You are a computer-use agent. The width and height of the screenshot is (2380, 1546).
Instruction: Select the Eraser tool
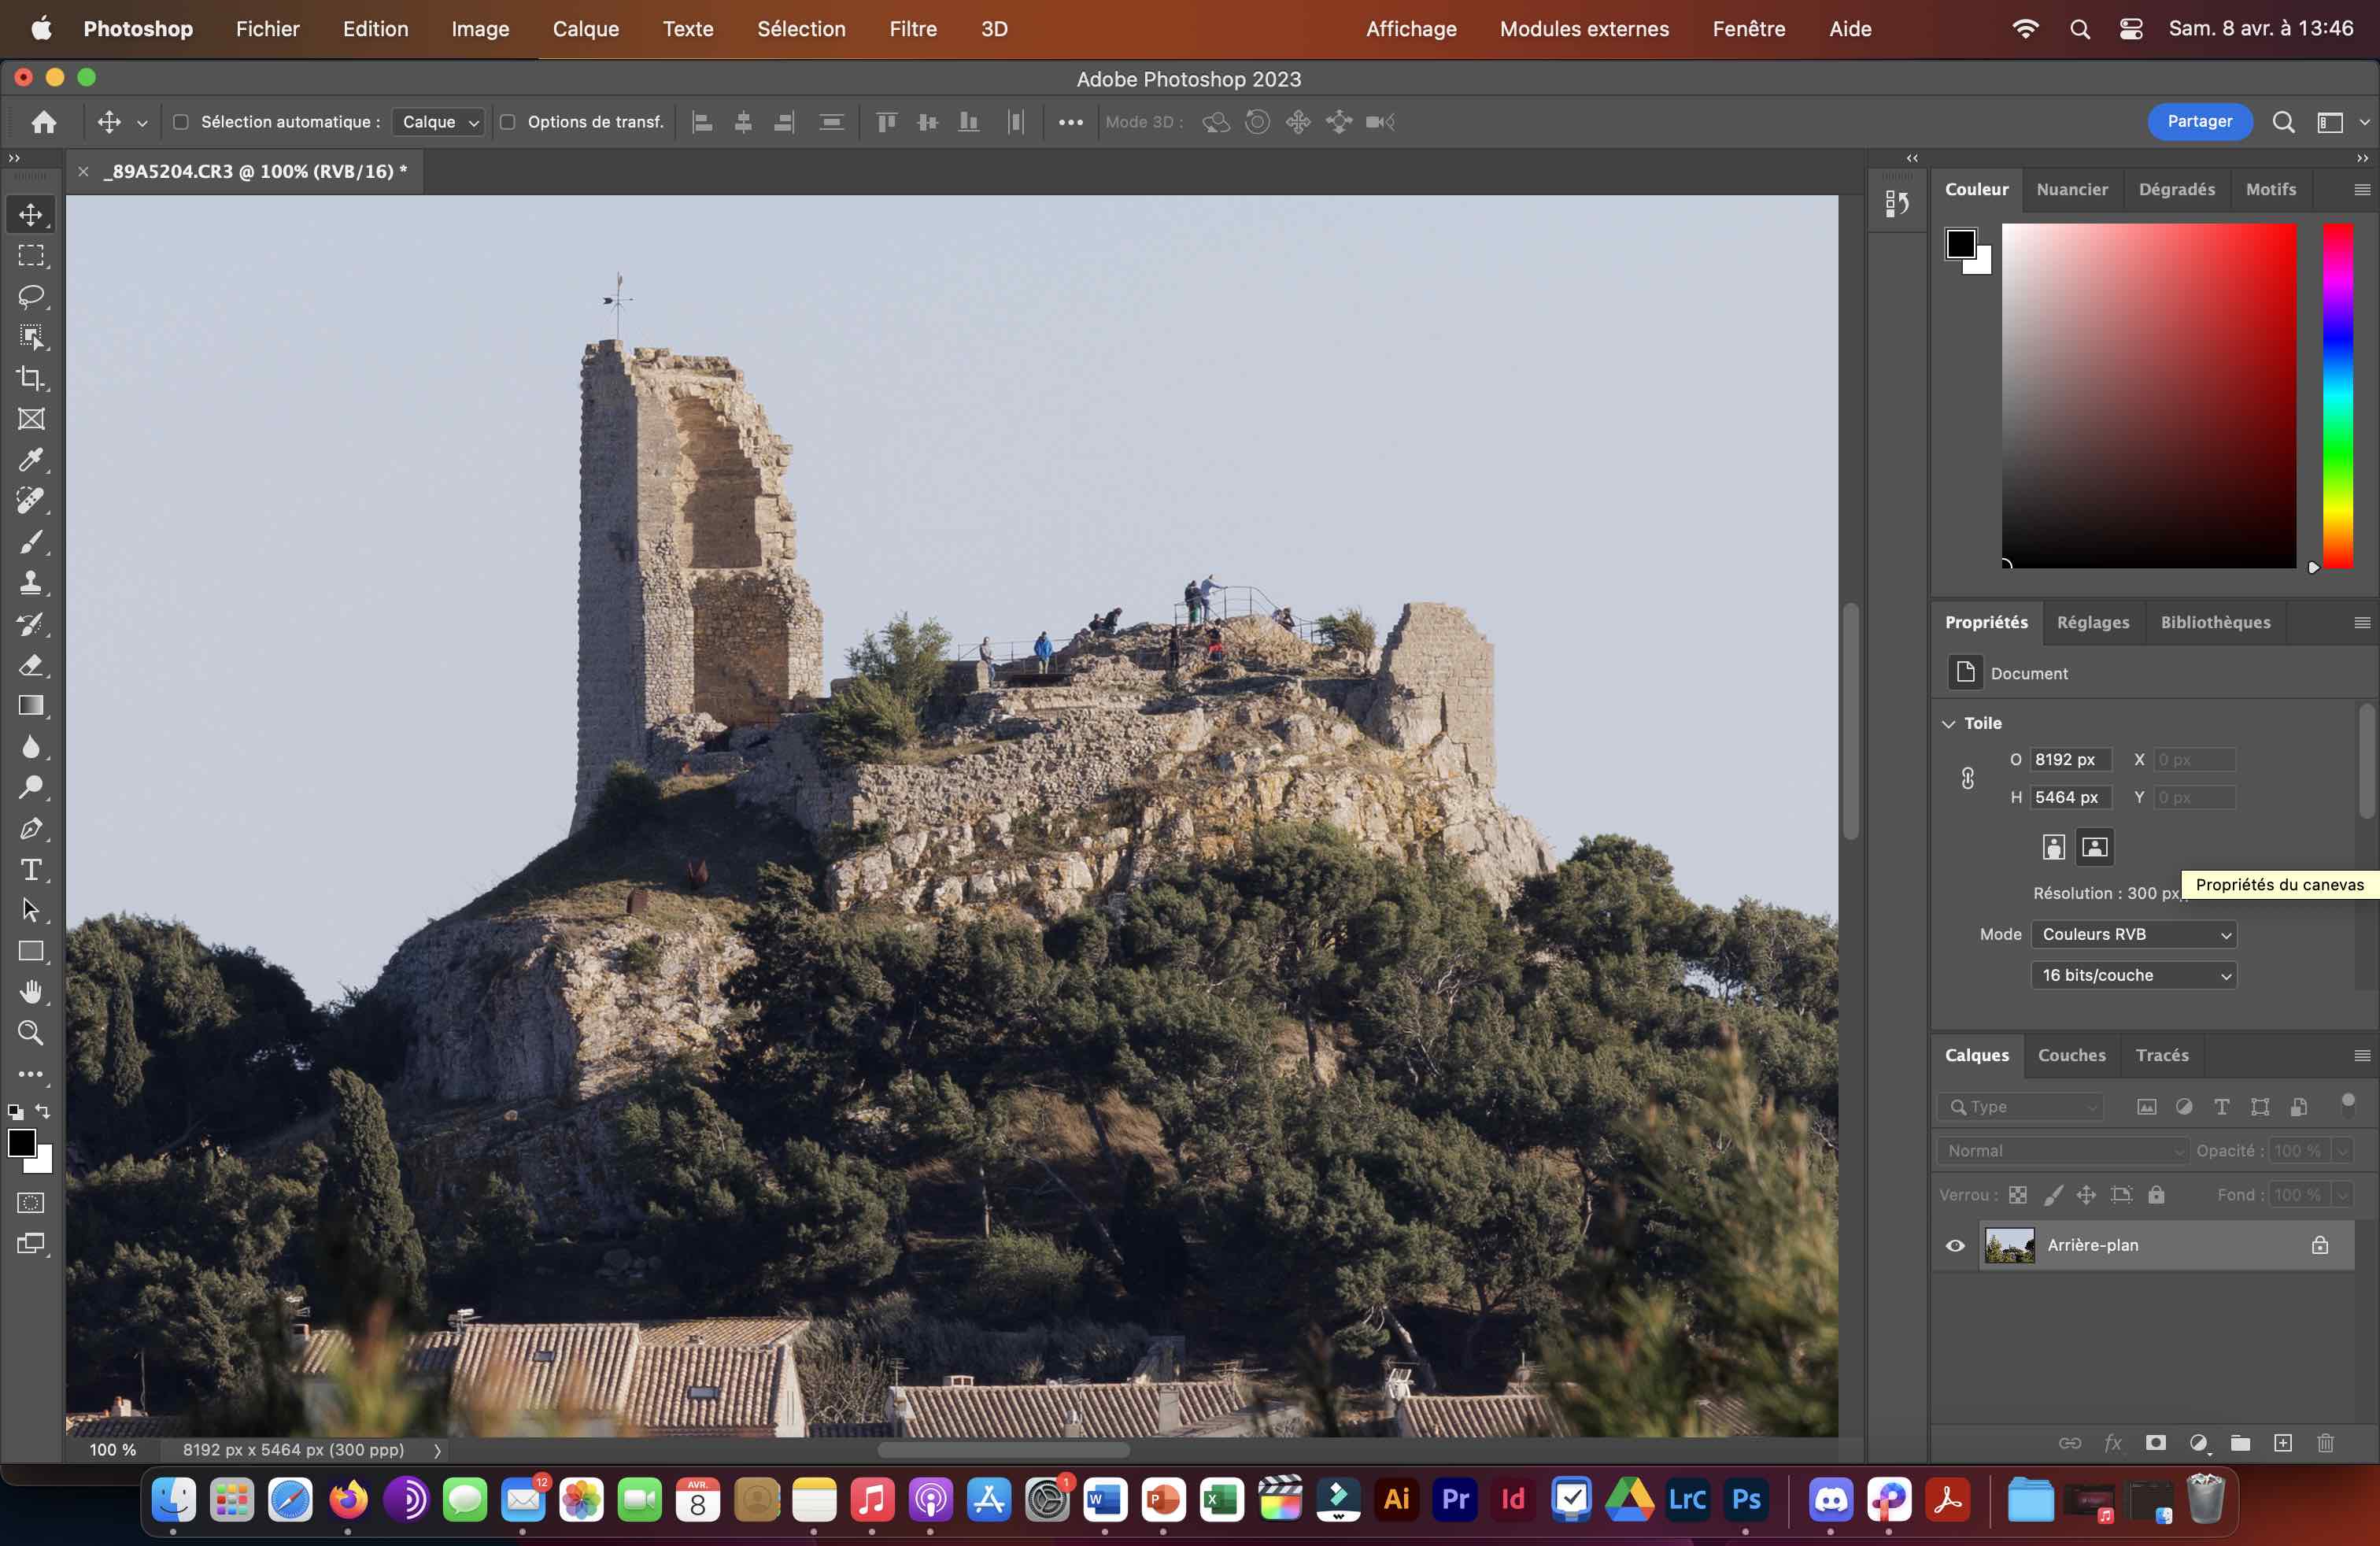pos(31,665)
